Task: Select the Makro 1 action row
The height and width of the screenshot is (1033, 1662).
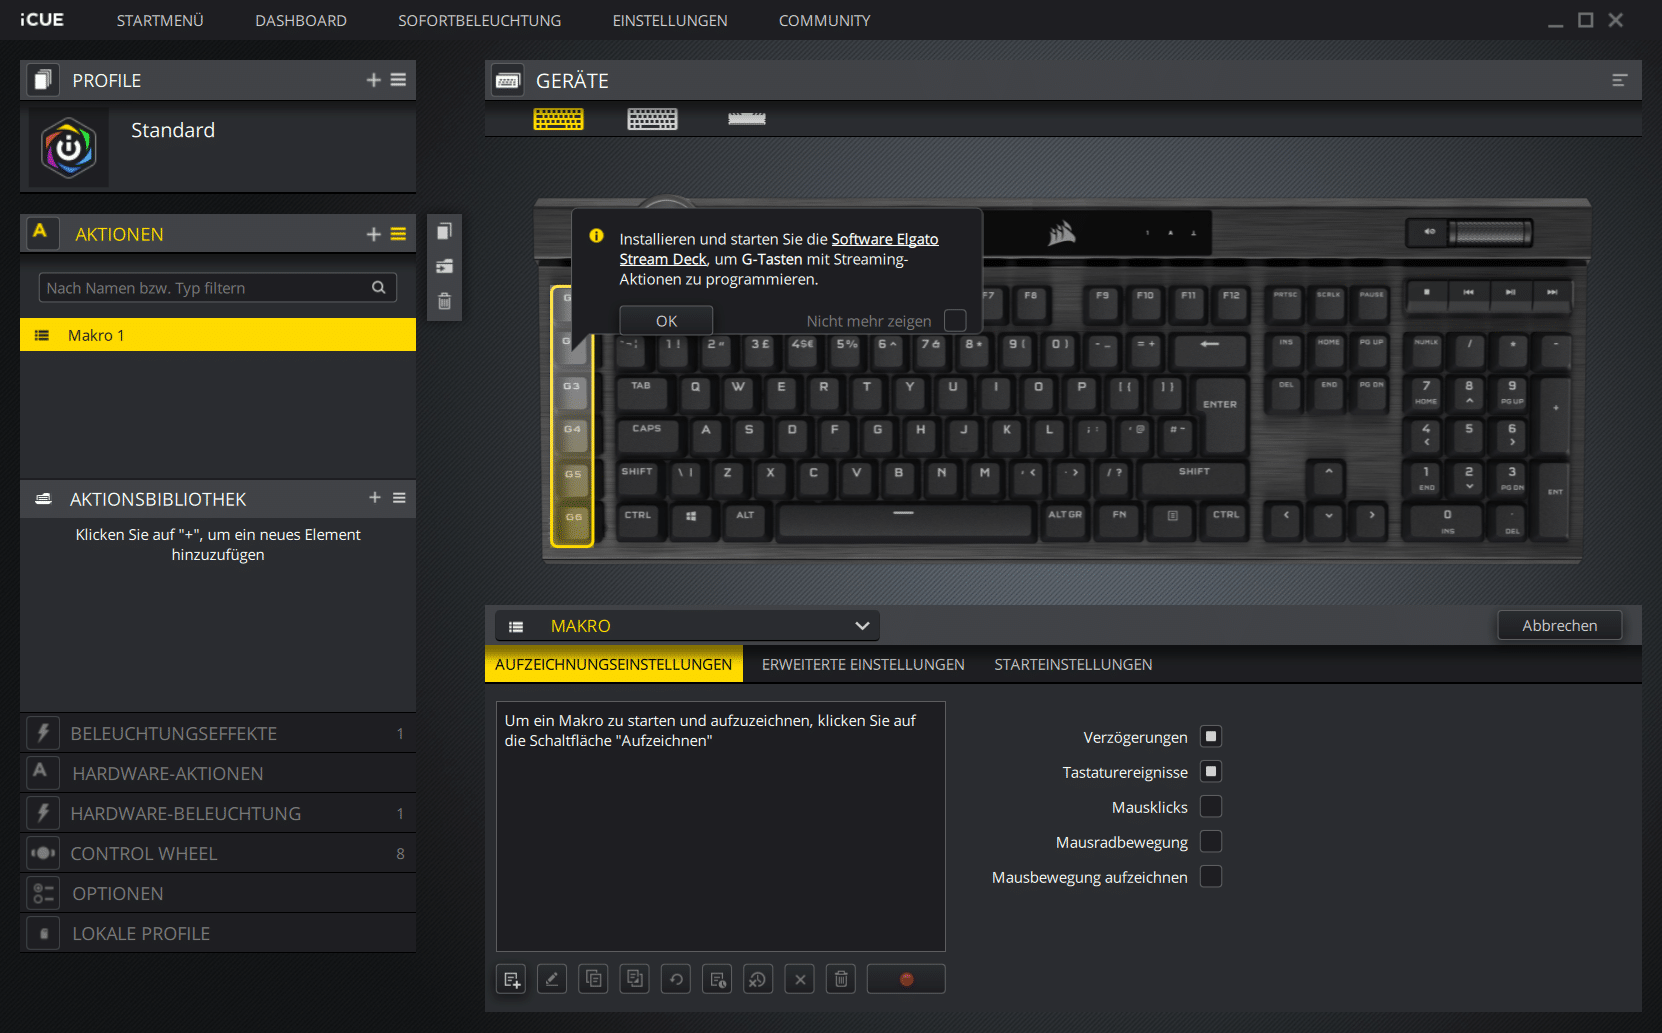Action: pos(218,335)
